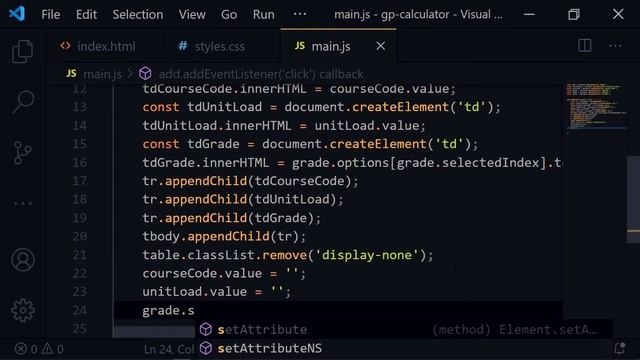Open the Edit menu
Image resolution: width=640 pixels, height=360 pixels.
pyautogui.click(x=86, y=15)
